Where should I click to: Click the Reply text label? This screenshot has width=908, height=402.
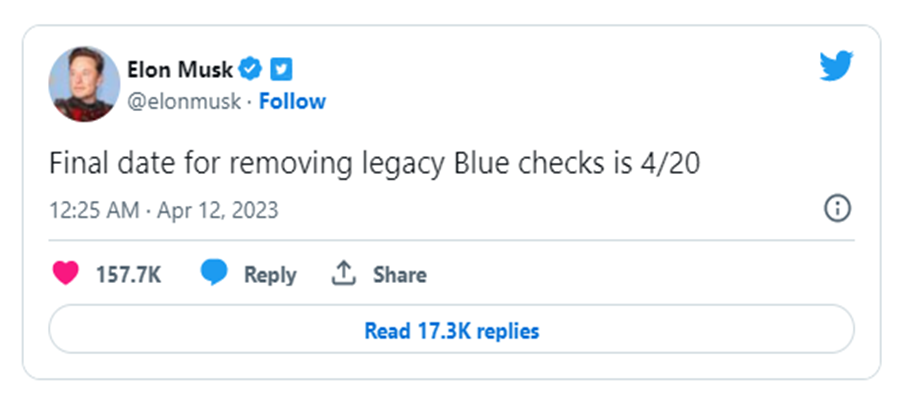pos(270,275)
